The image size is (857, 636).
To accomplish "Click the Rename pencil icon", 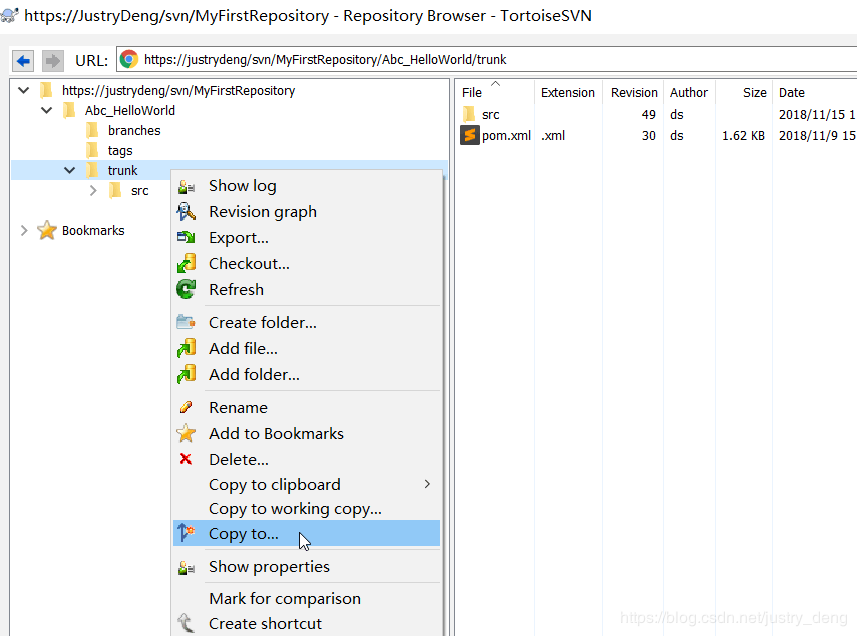I will (186, 407).
